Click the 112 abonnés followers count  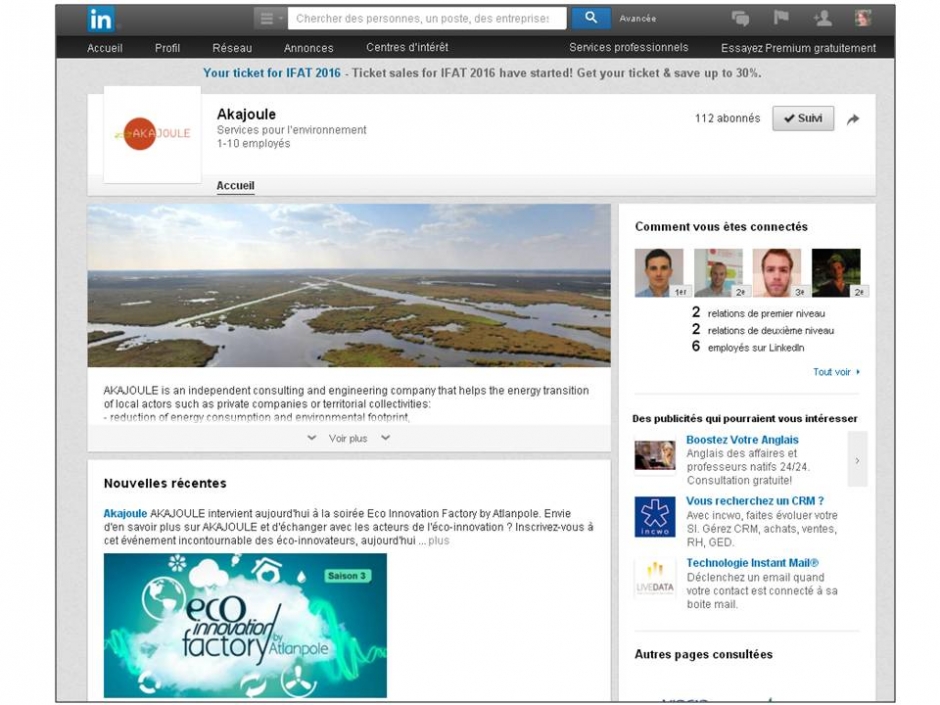tap(727, 119)
